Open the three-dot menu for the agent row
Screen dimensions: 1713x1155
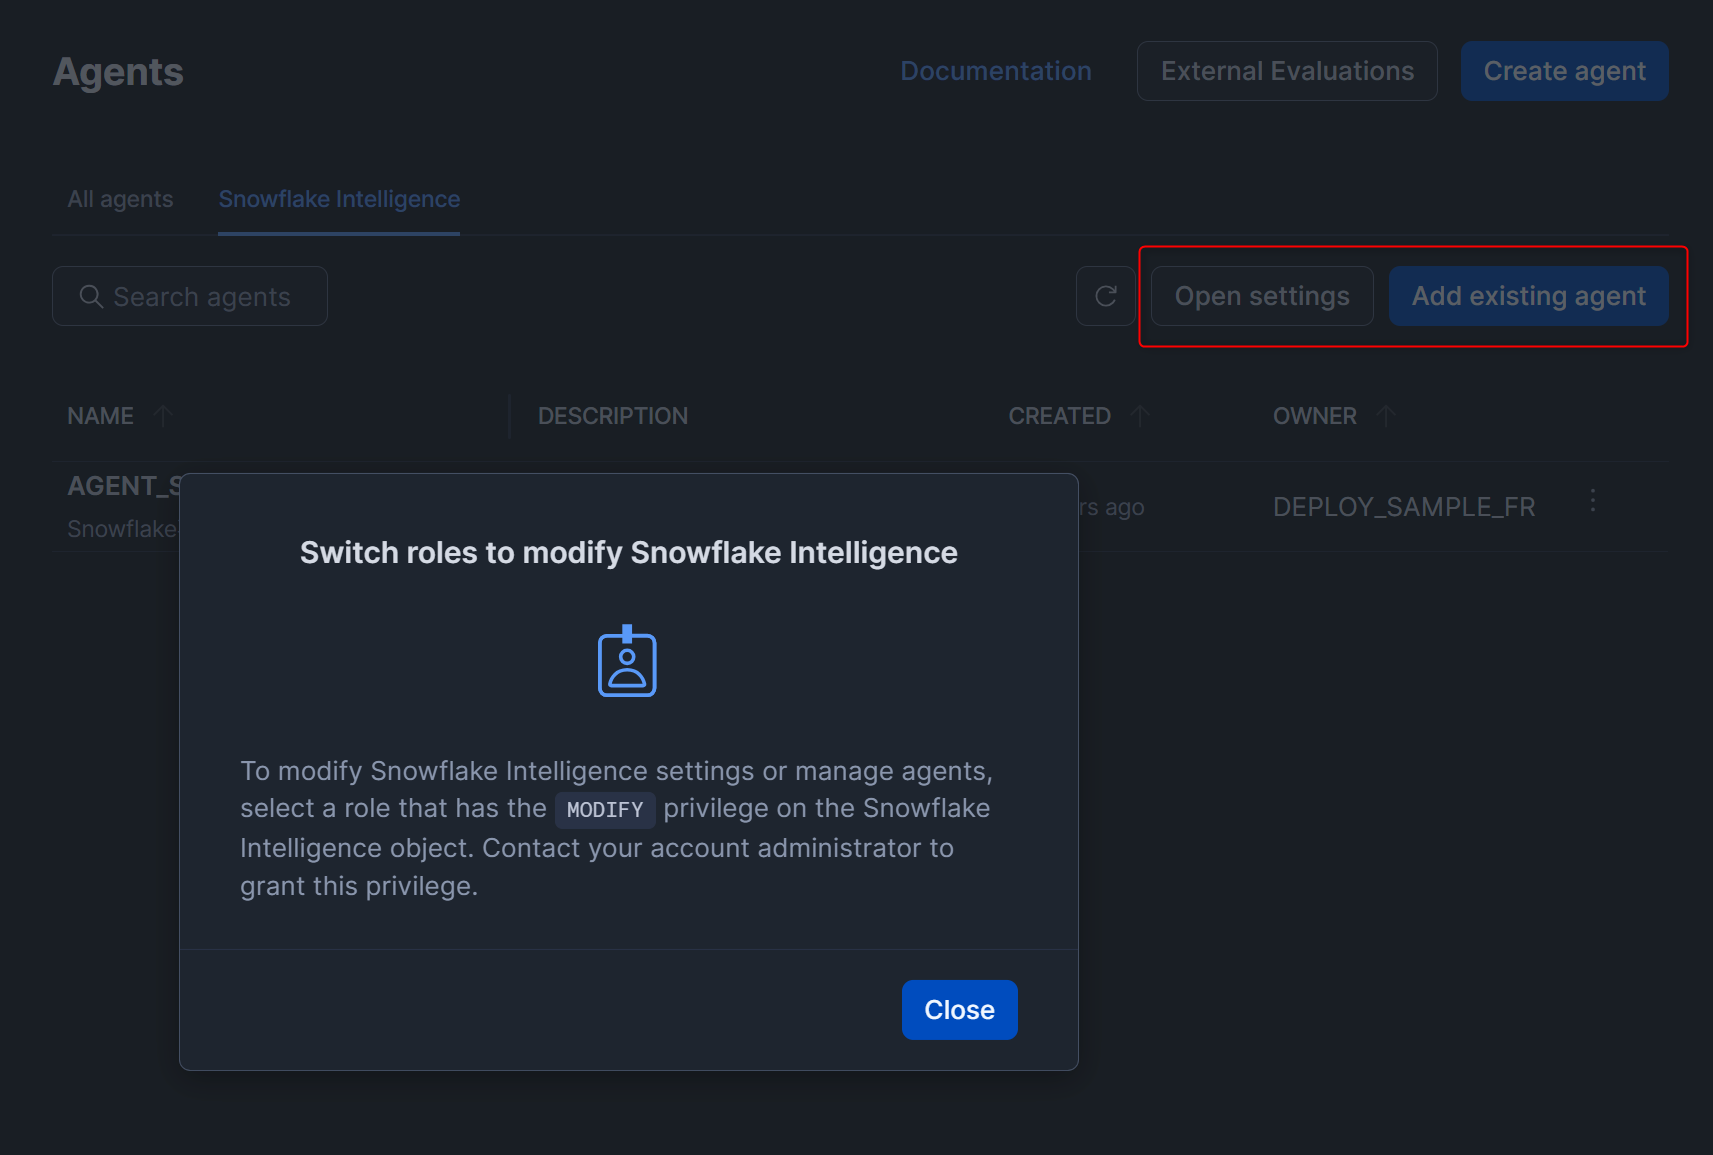tap(1592, 501)
